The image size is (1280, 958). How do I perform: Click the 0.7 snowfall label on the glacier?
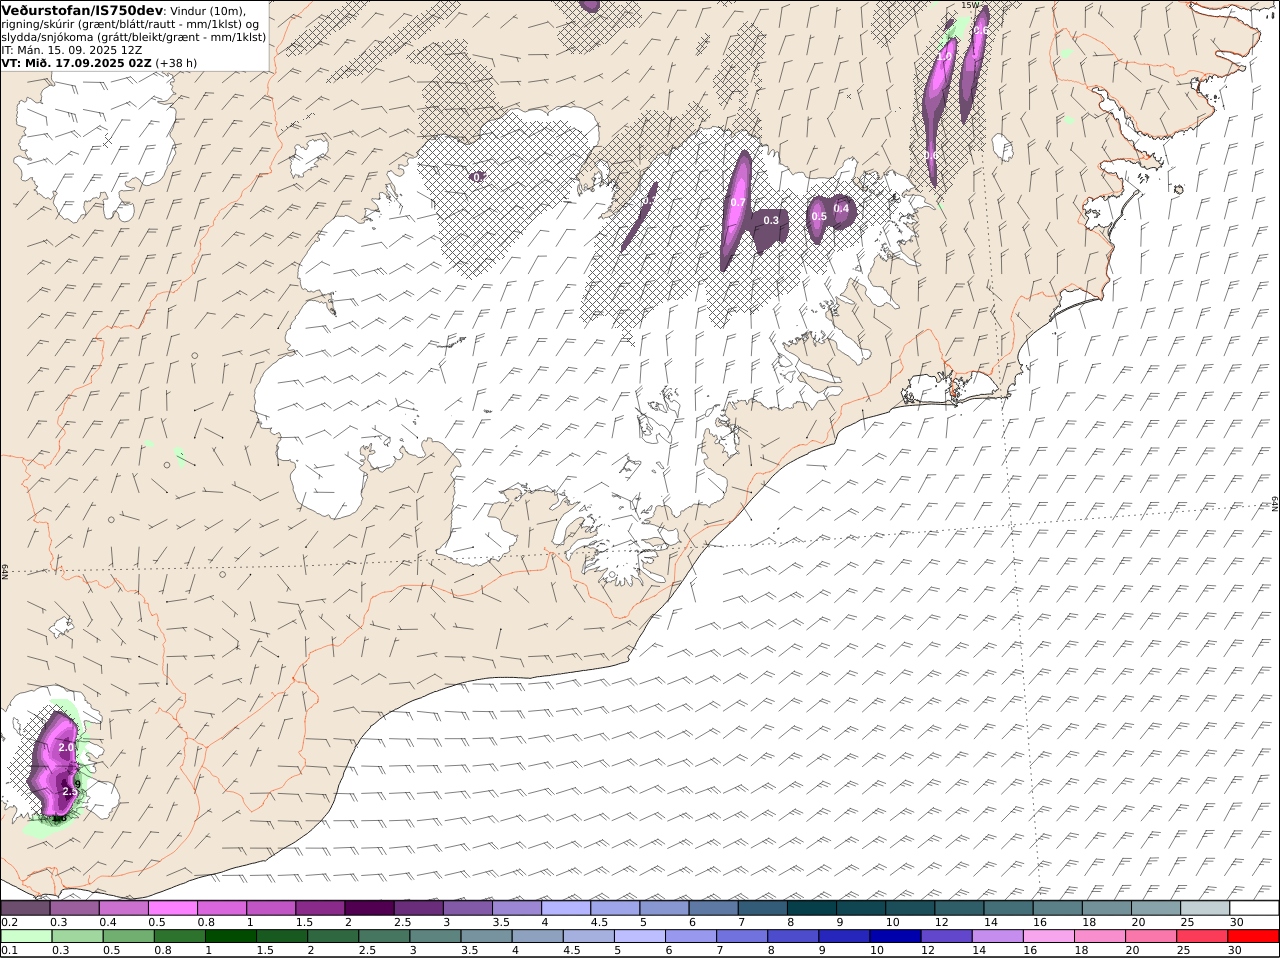pyautogui.click(x=738, y=203)
